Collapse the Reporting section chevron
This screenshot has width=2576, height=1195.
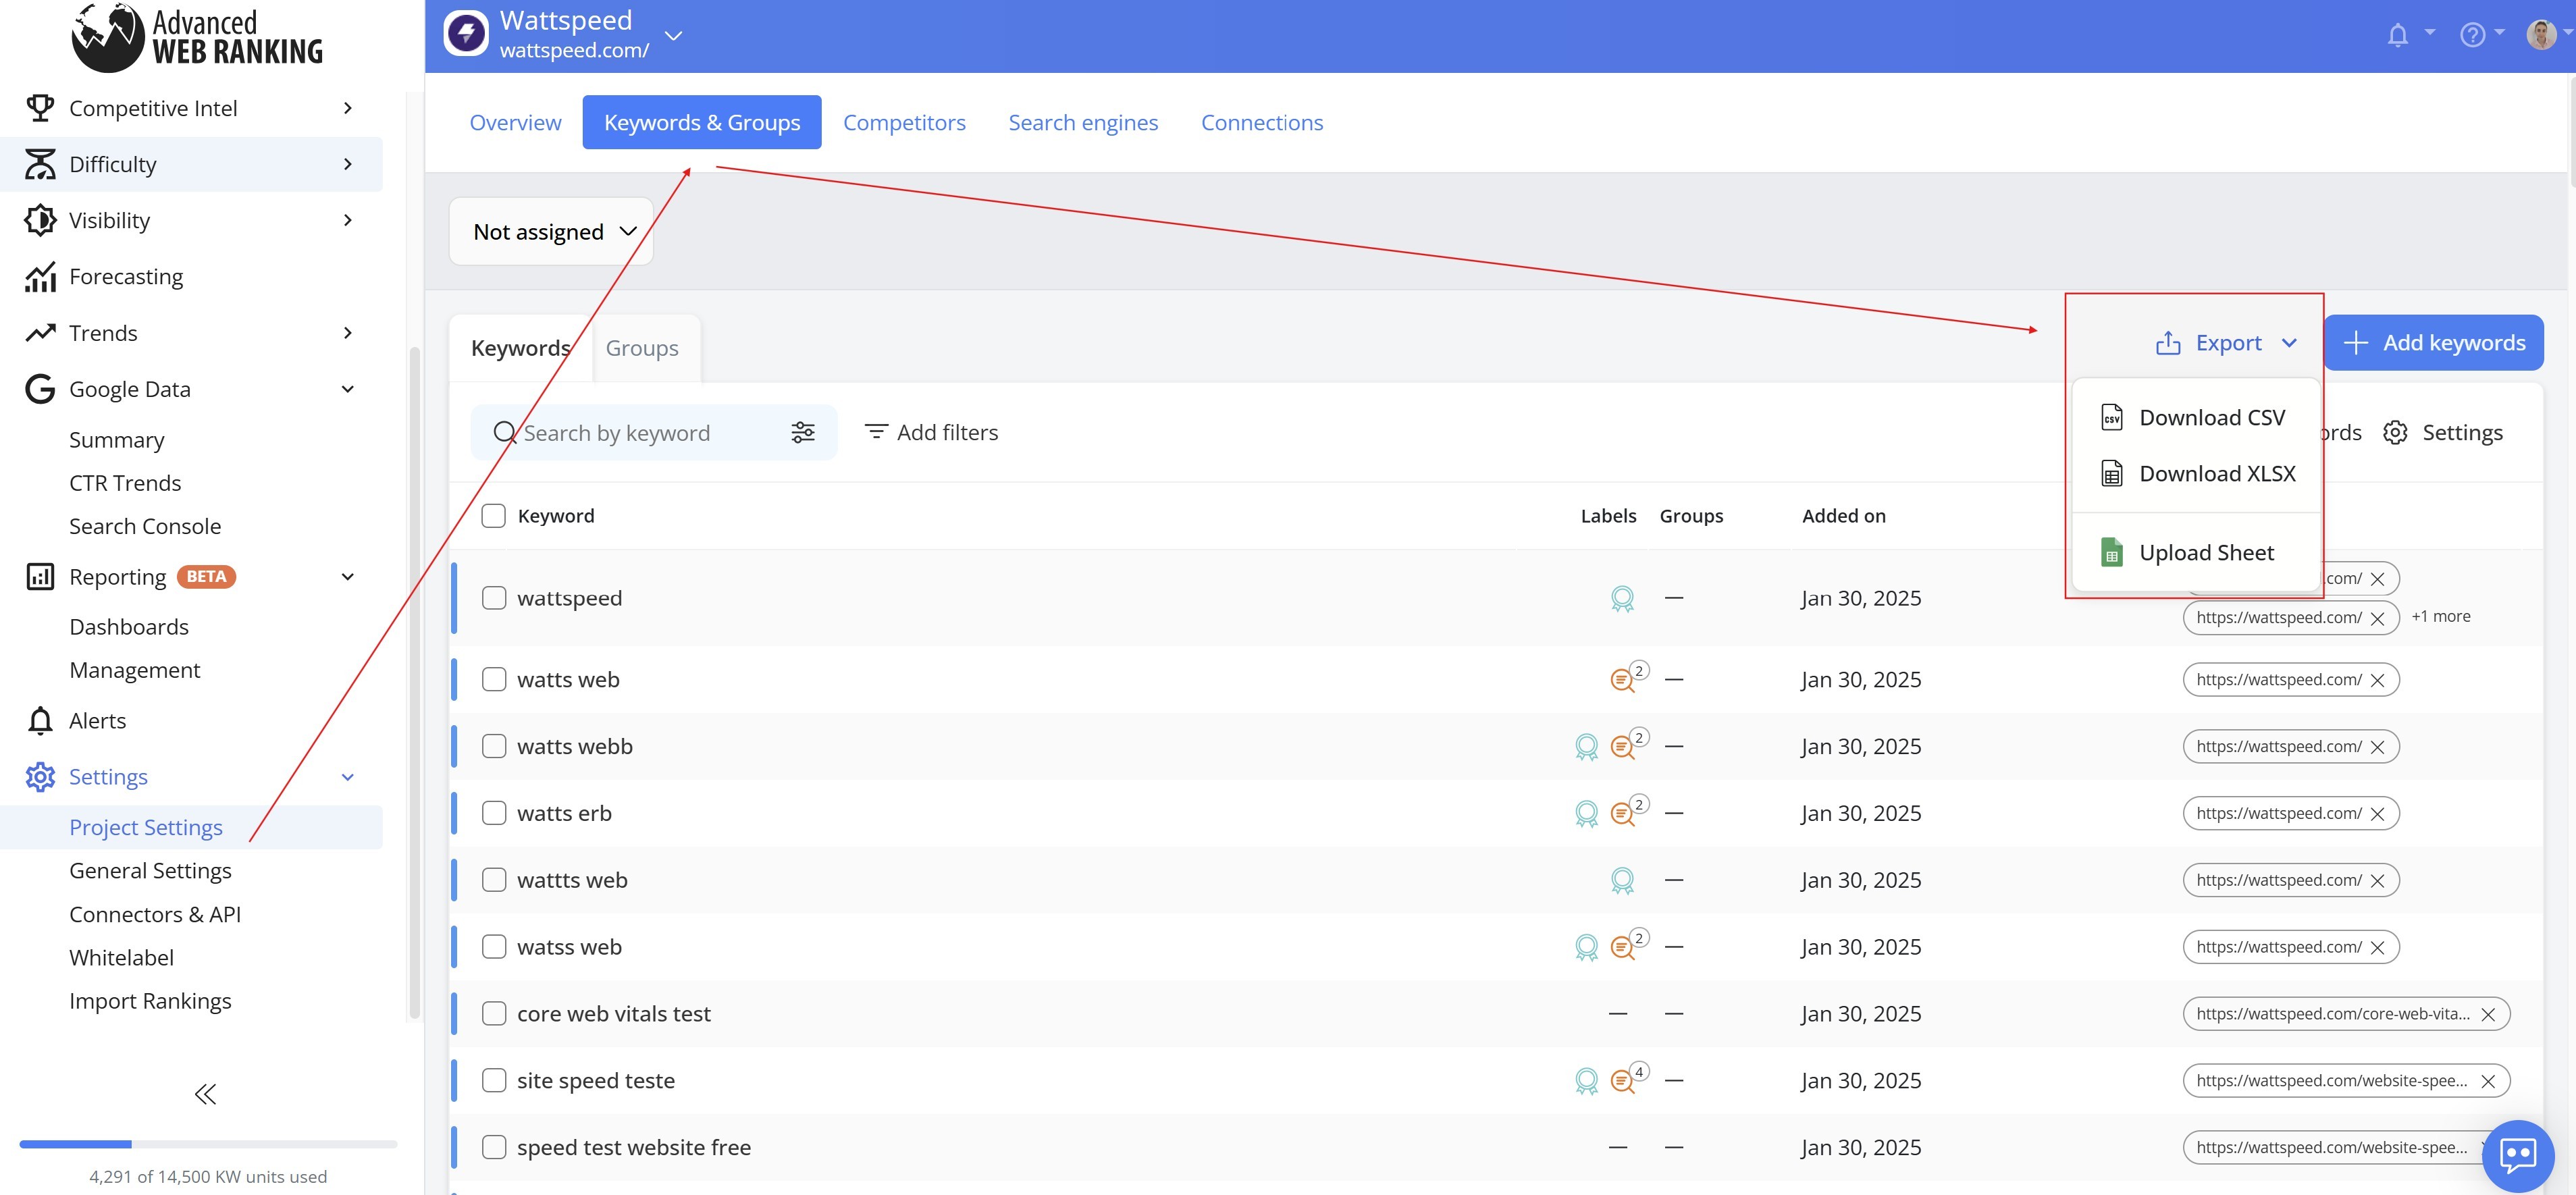pyautogui.click(x=348, y=577)
